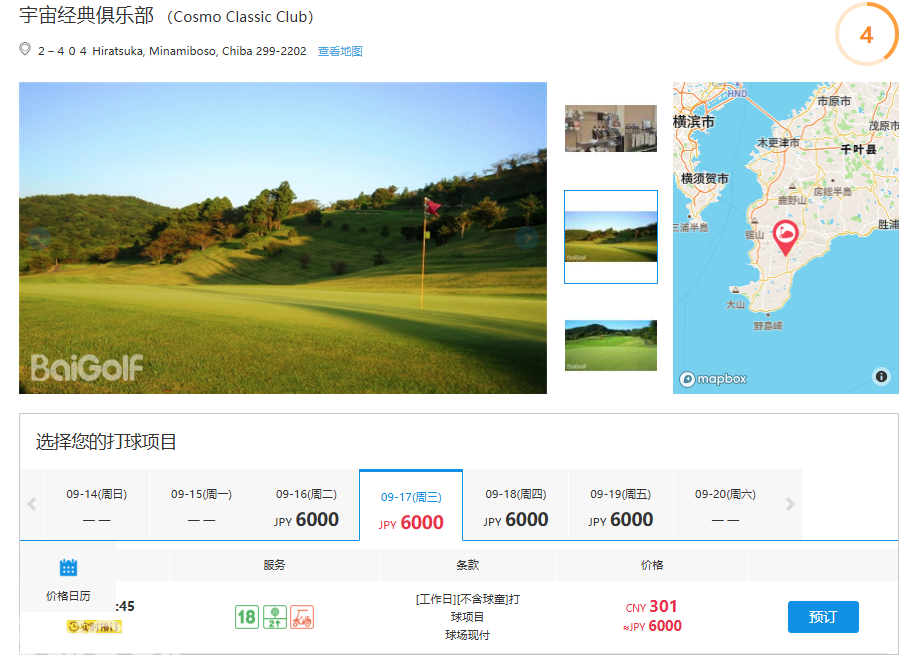Open the 查看地图 view map link

(340, 51)
